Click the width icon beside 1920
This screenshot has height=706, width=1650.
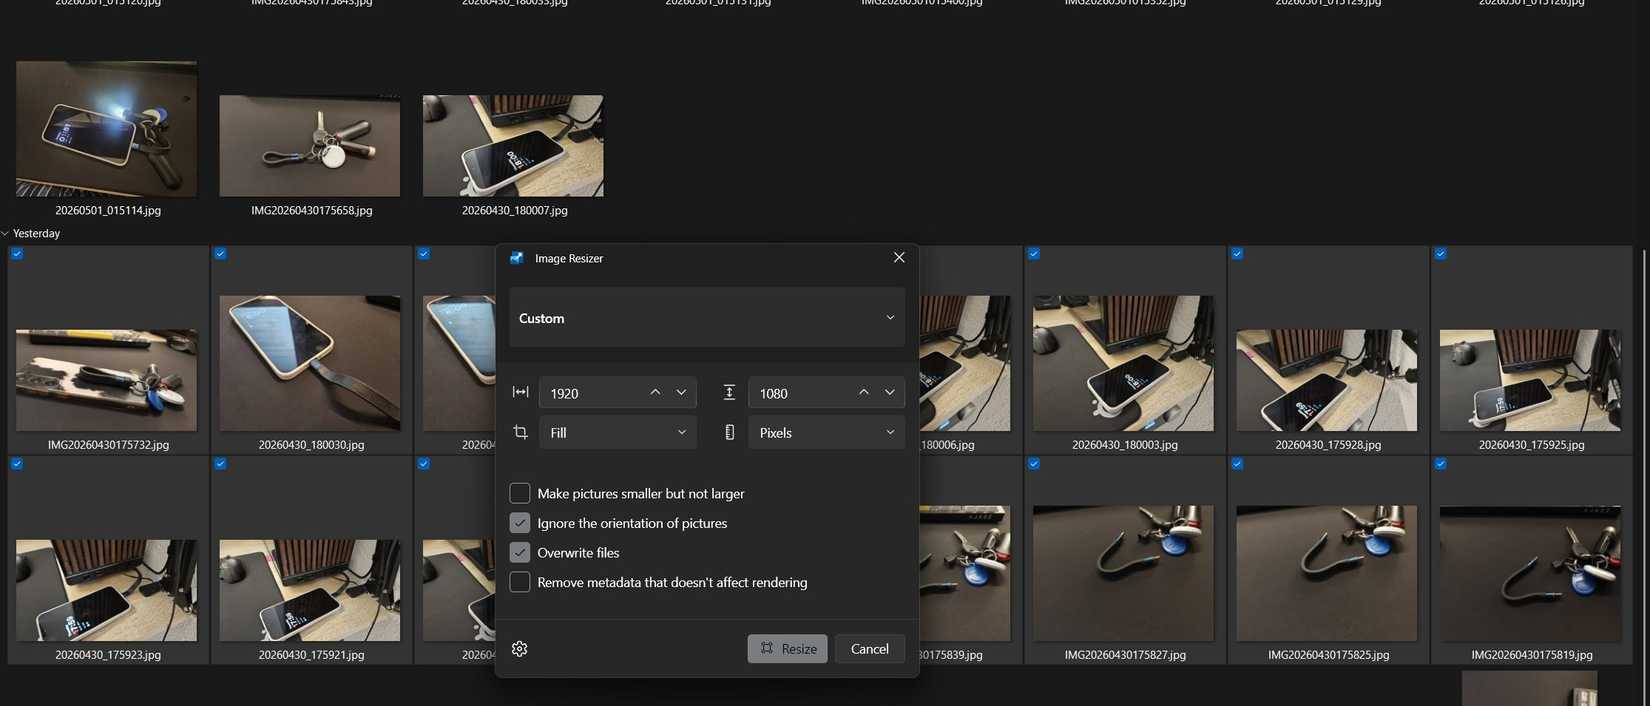point(520,393)
